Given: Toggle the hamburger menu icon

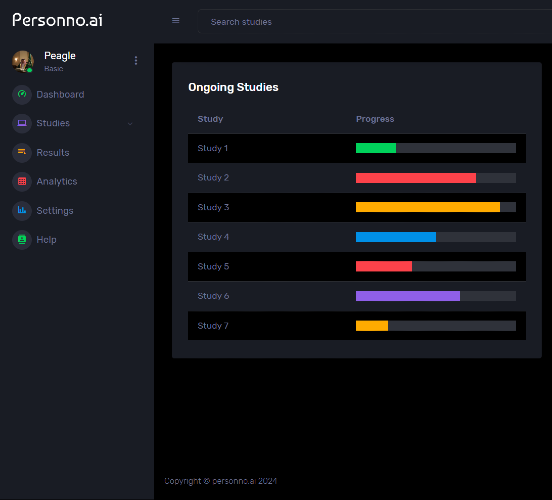Looking at the screenshot, I should [175, 21].
